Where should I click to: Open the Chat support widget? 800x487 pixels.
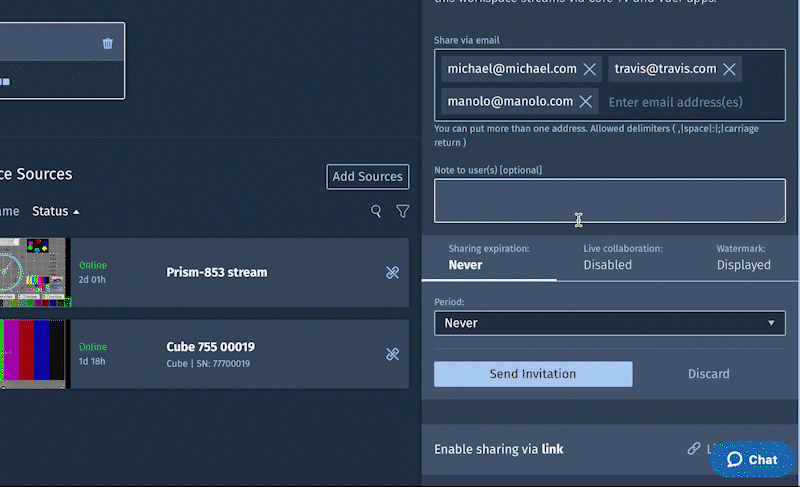(x=752, y=459)
